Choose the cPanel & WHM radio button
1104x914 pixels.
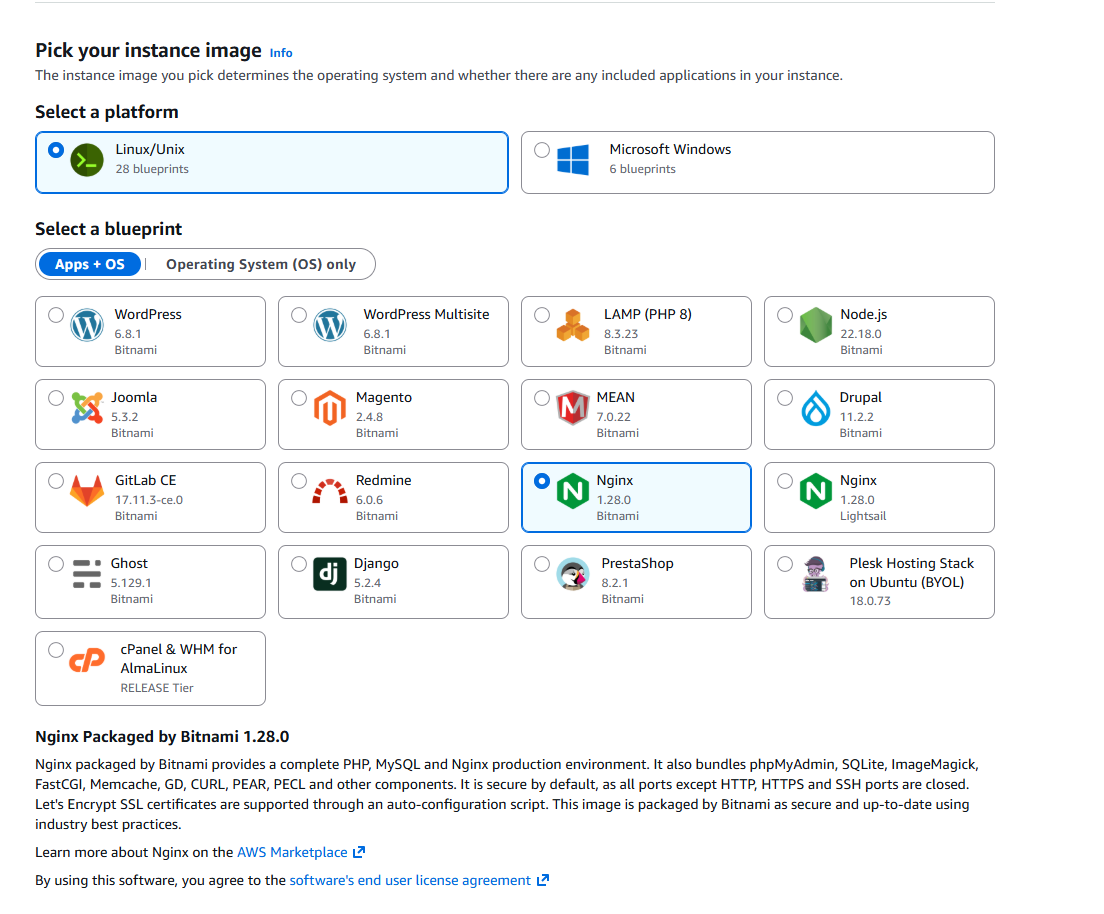[x=56, y=650]
